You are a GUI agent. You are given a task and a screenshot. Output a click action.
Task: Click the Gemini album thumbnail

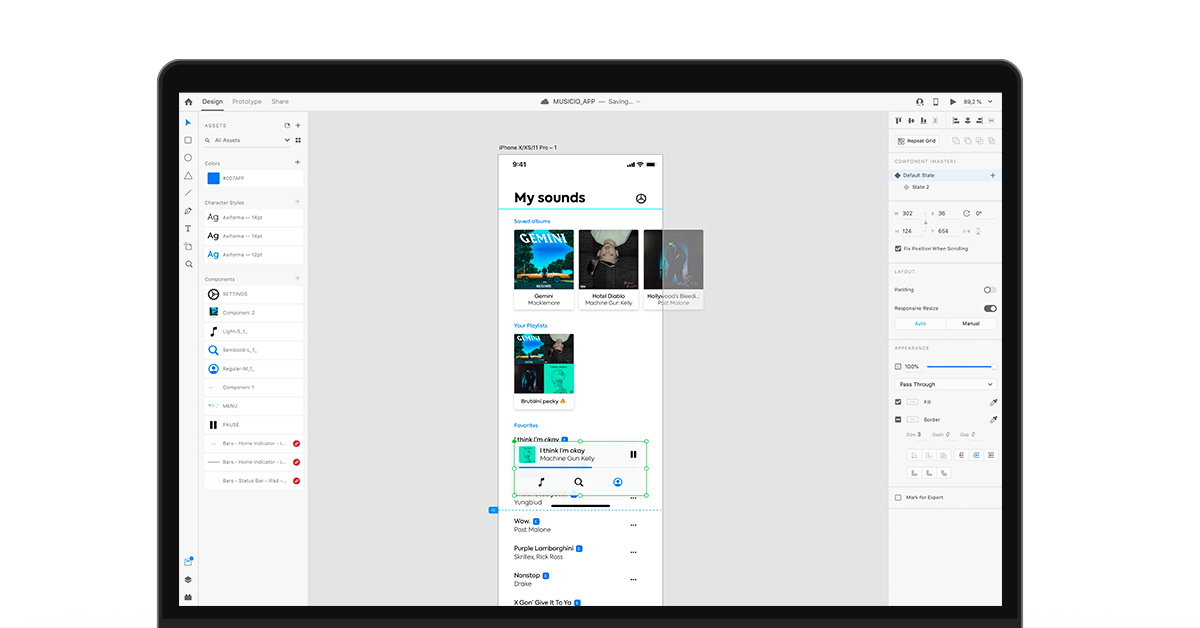(x=544, y=260)
